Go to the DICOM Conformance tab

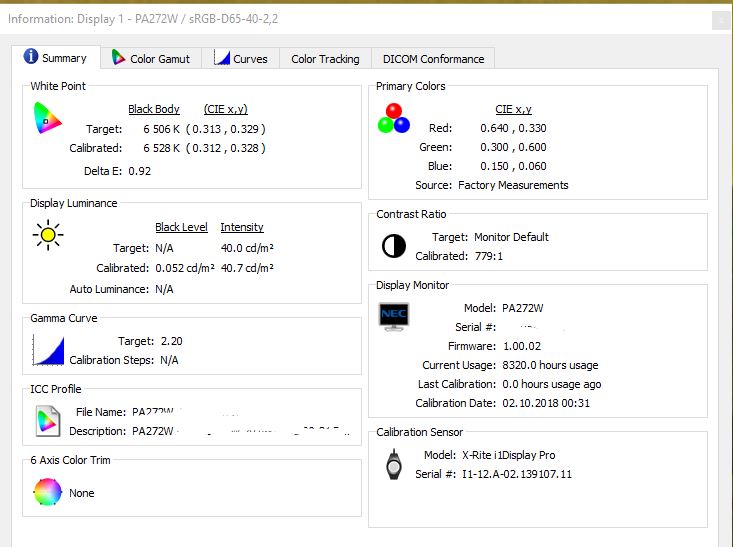pos(432,59)
